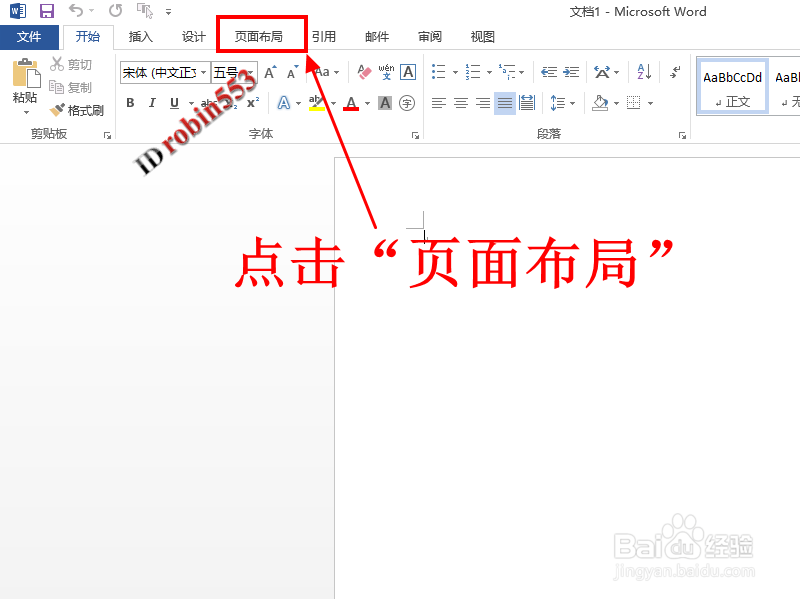
Task: Open the 页面布局 ribbon tab
Action: tap(260, 36)
